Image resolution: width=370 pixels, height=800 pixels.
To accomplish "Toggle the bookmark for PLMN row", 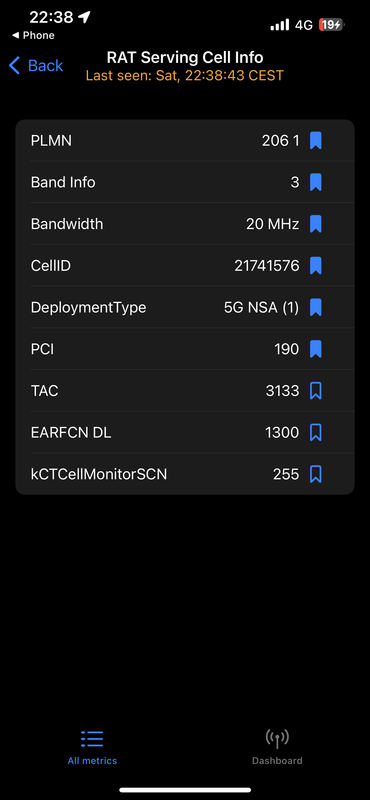I will 315,140.
